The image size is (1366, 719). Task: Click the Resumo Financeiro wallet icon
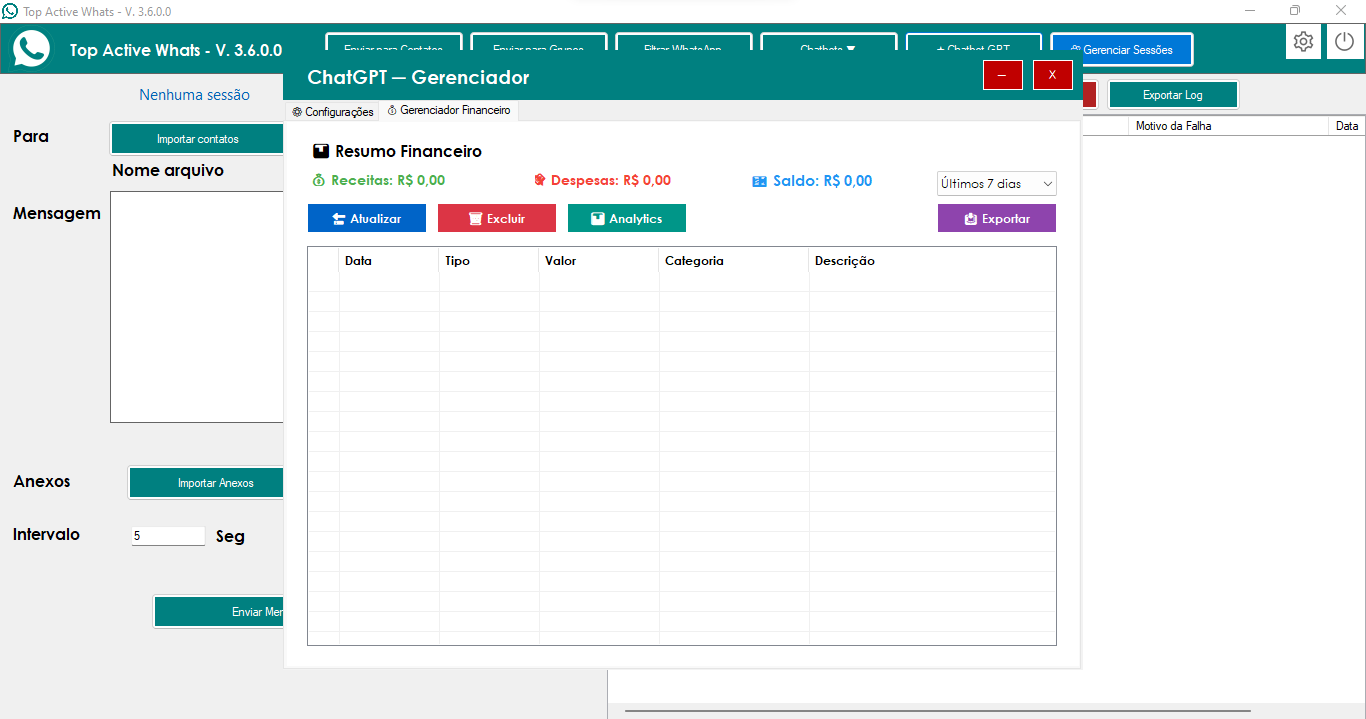(x=321, y=152)
